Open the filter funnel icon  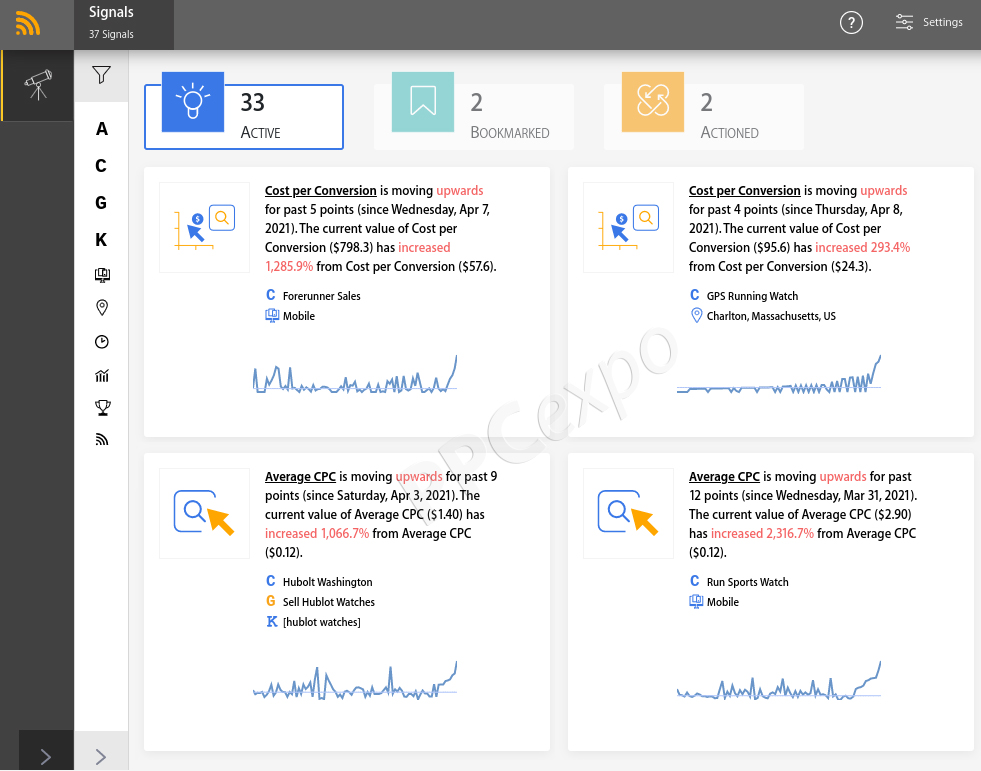click(x=101, y=75)
